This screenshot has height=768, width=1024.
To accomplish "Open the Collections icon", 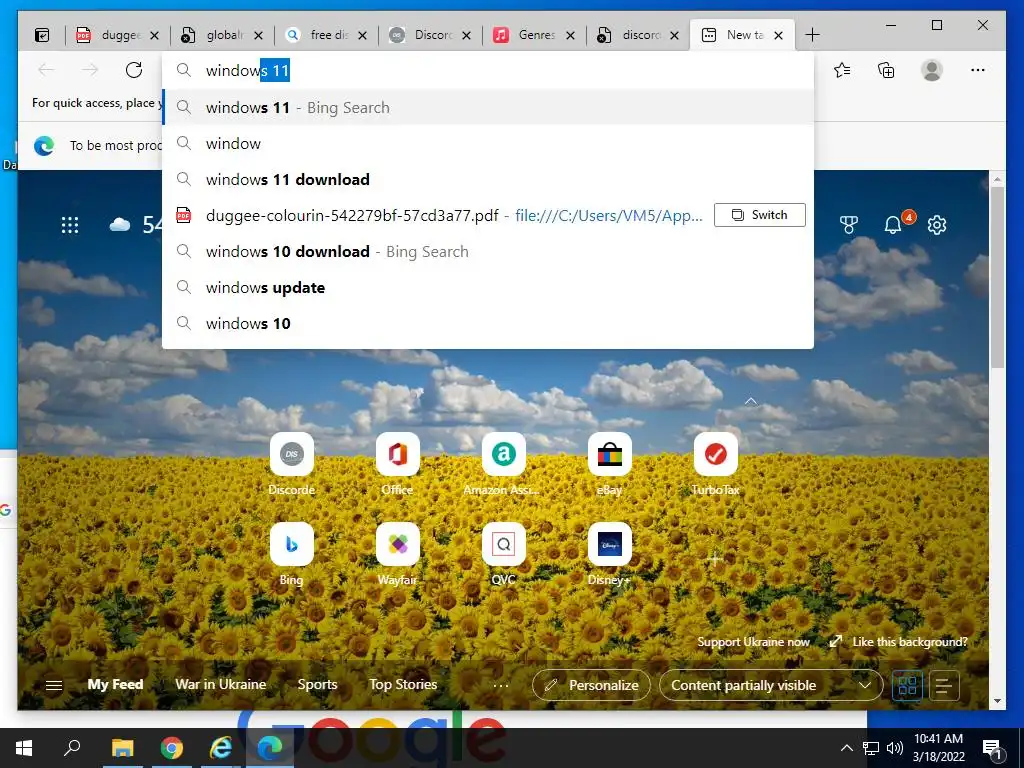I will click(x=886, y=70).
